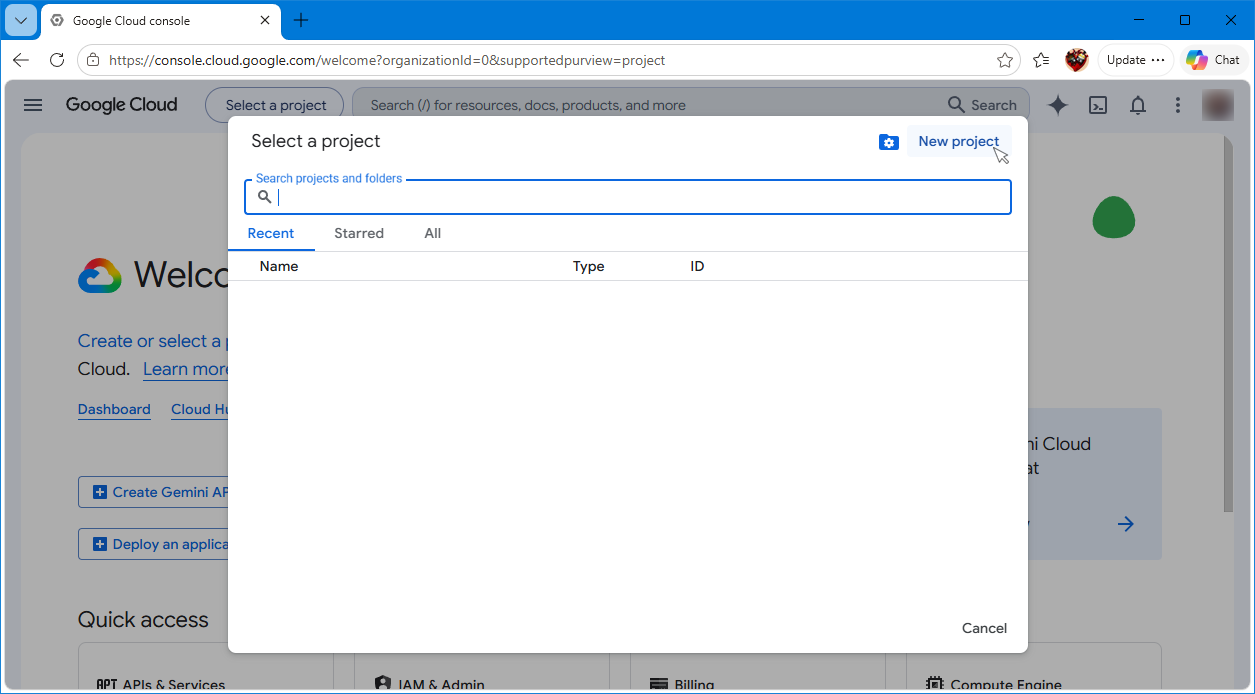Open the browser favorites list icon
The image size is (1255, 694).
1041,60
